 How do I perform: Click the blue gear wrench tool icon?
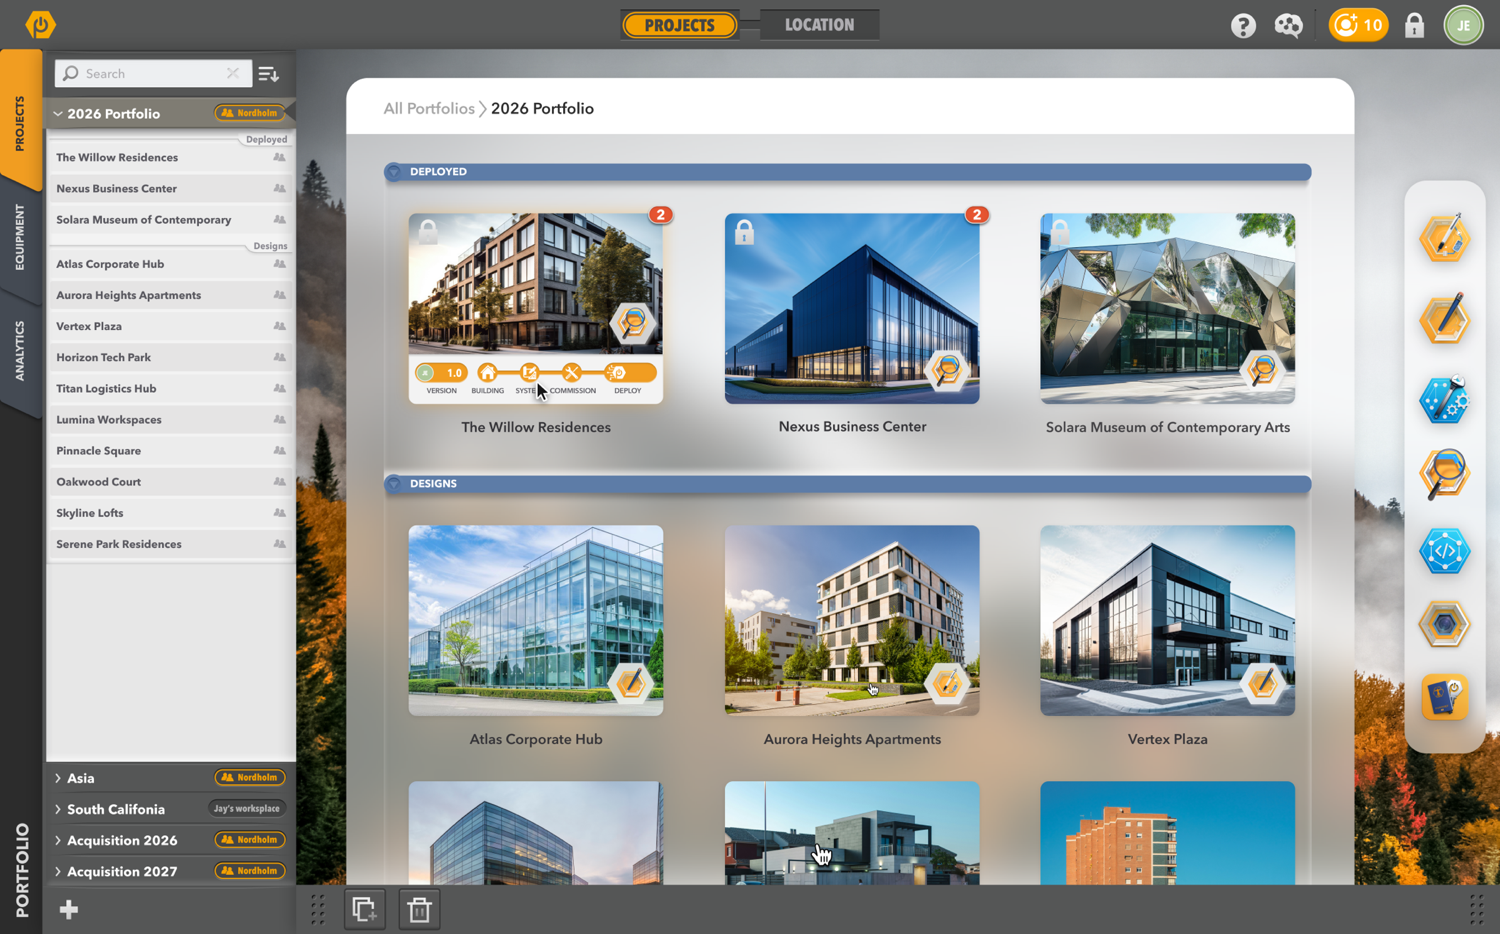pyautogui.click(x=1444, y=399)
